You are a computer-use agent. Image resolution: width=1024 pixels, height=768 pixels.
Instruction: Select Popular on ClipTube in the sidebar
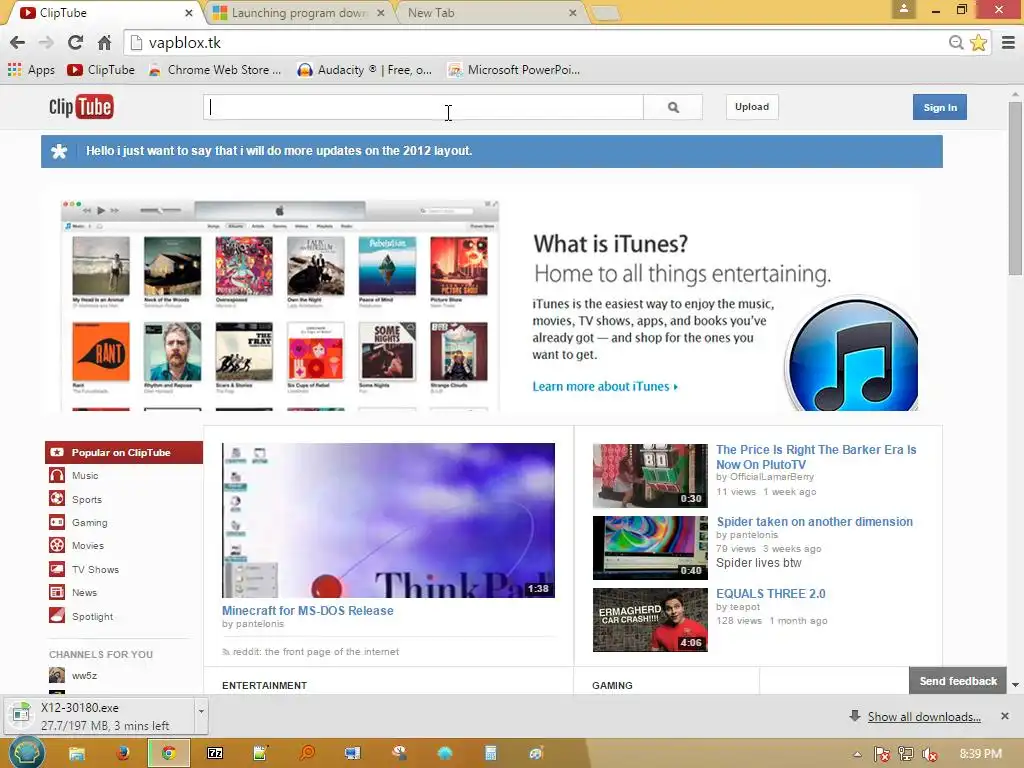tap(124, 452)
